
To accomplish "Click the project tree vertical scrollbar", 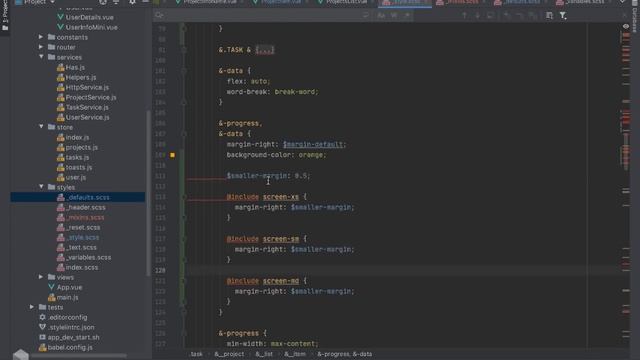I will point(149,192).
